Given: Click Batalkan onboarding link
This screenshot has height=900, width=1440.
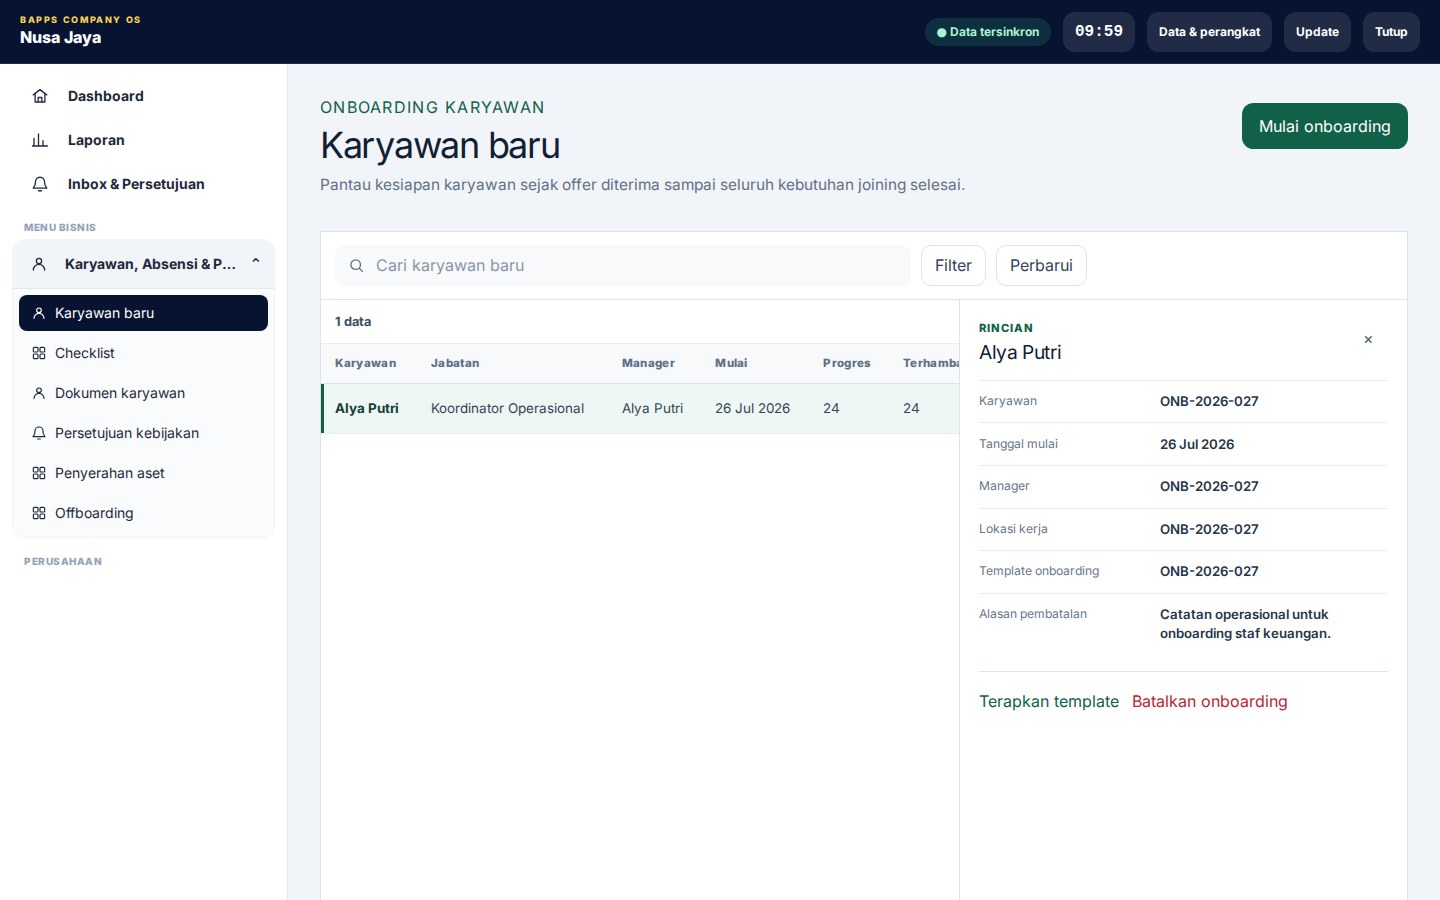Looking at the screenshot, I should coord(1210,702).
